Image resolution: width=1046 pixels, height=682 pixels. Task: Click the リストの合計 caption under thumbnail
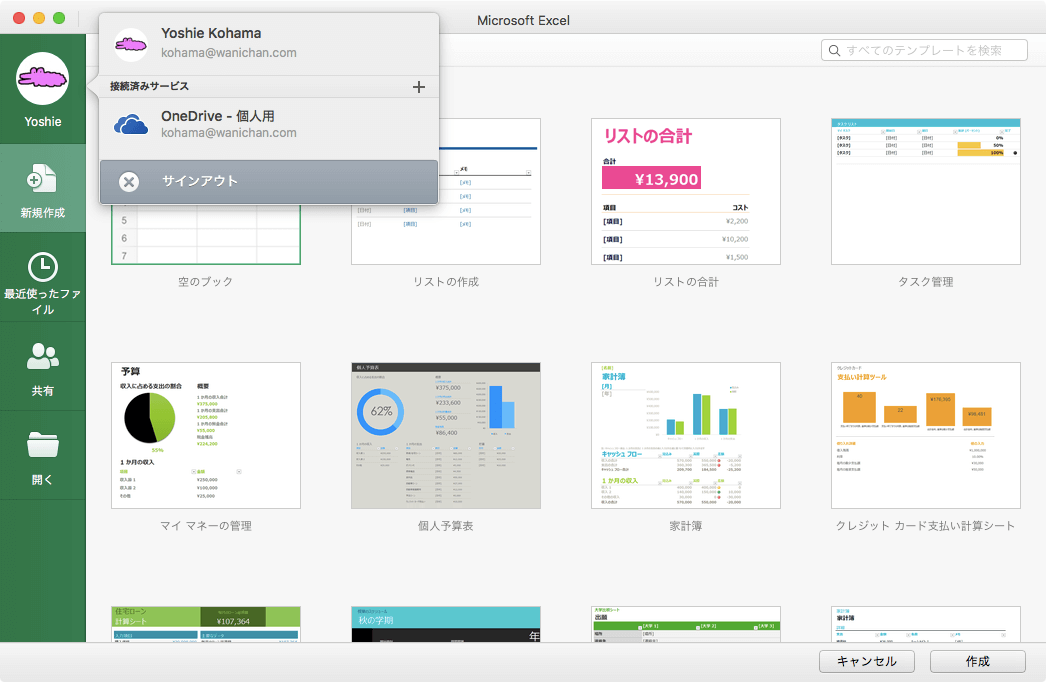(x=686, y=282)
